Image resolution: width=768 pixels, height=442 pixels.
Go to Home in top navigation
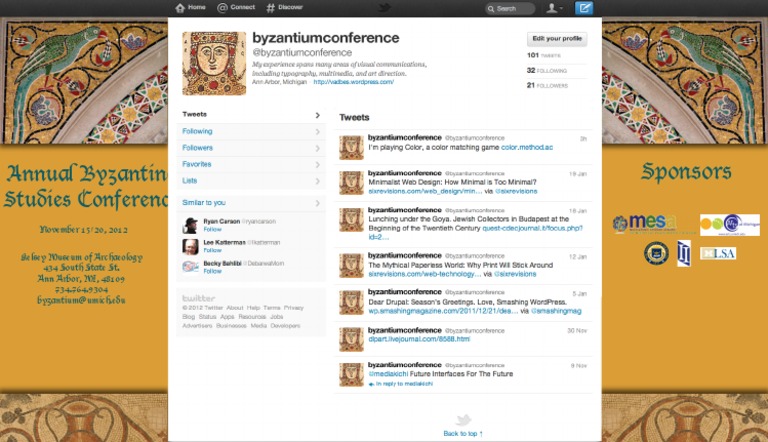191,7
